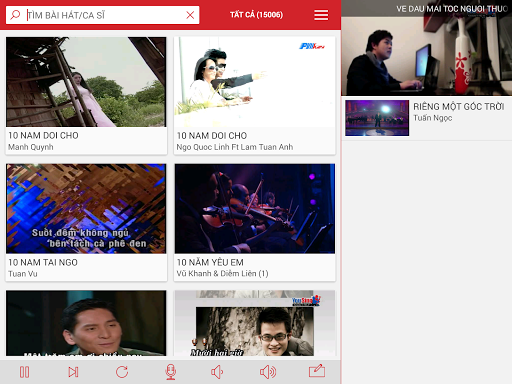512x384 pixels.
Task: Click queued artist Tuấn Ngọc
Action: tap(433, 118)
